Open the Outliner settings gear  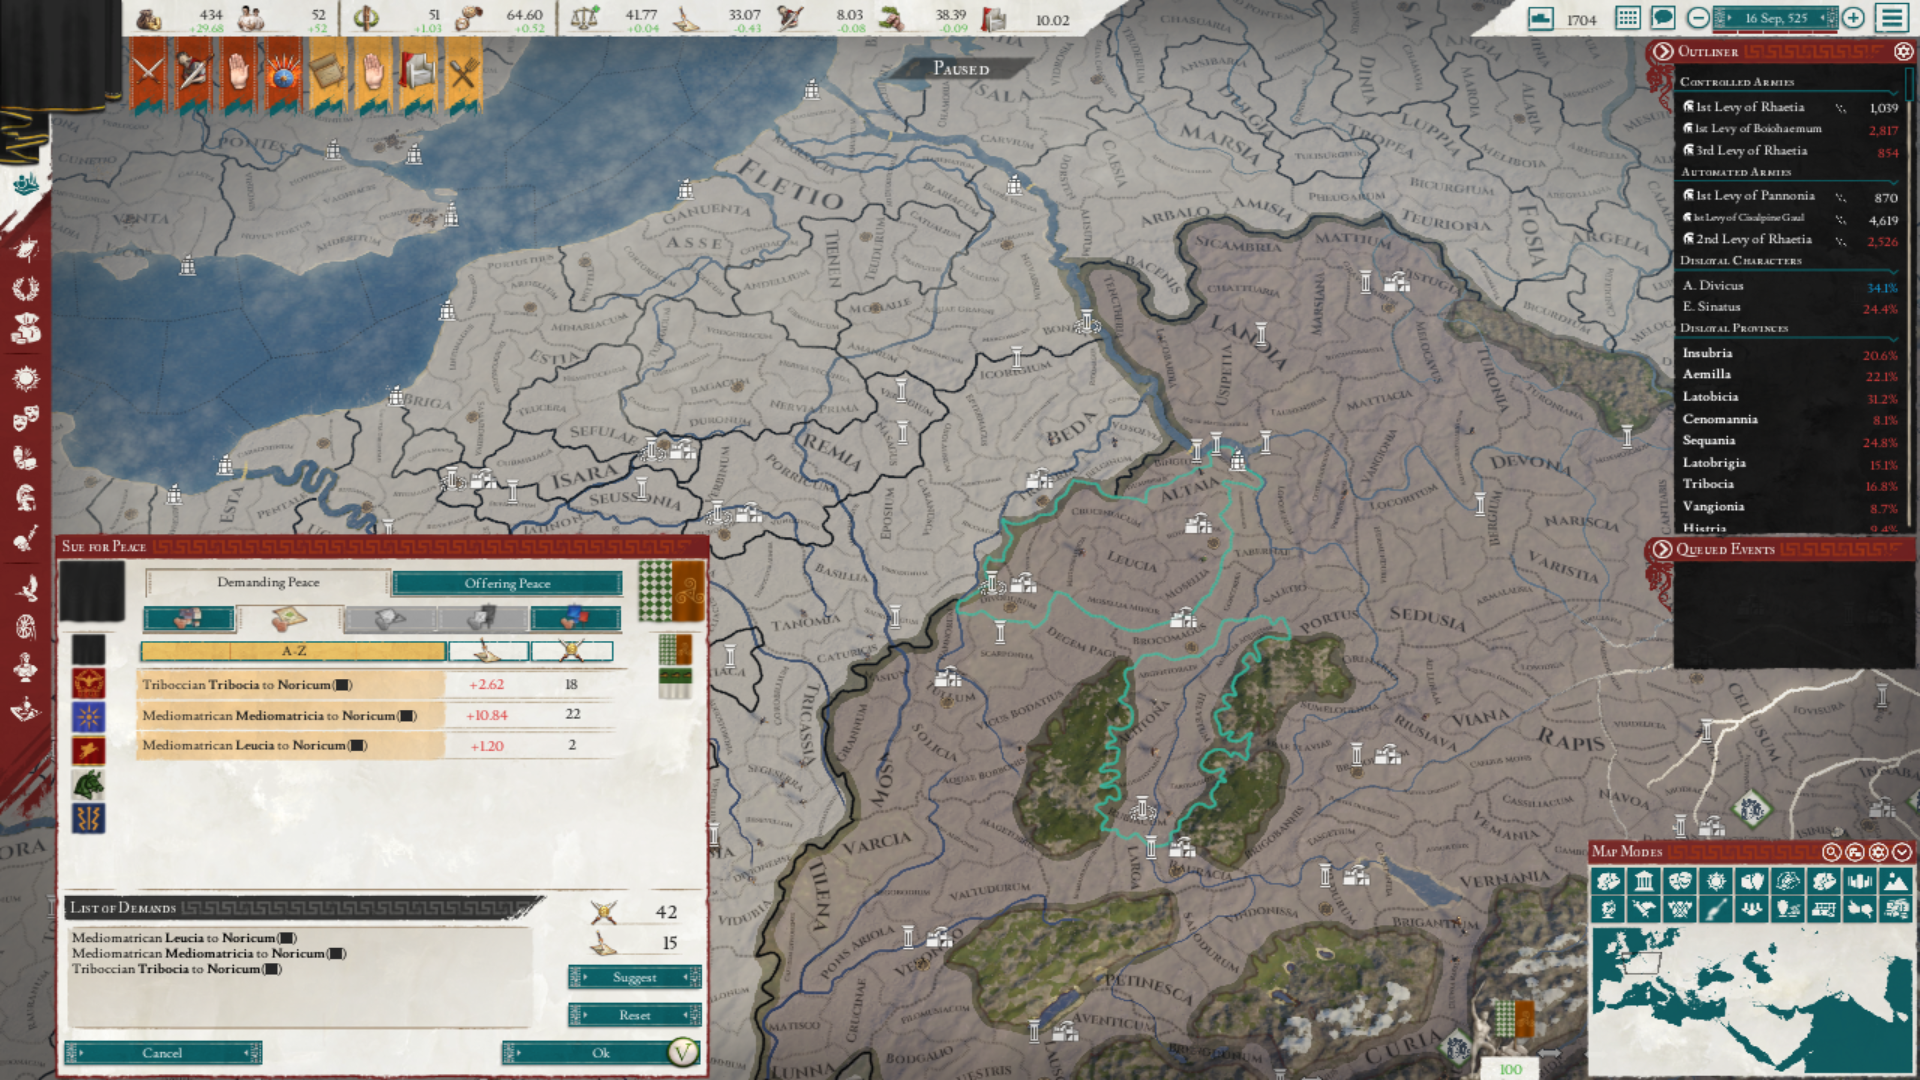[x=1903, y=51]
